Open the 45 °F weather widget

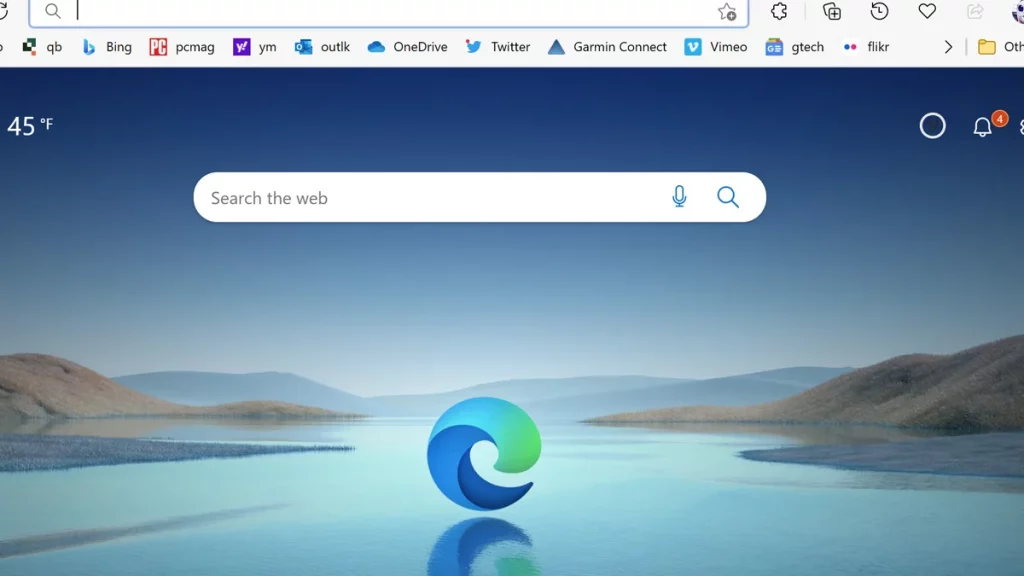click(x=30, y=126)
